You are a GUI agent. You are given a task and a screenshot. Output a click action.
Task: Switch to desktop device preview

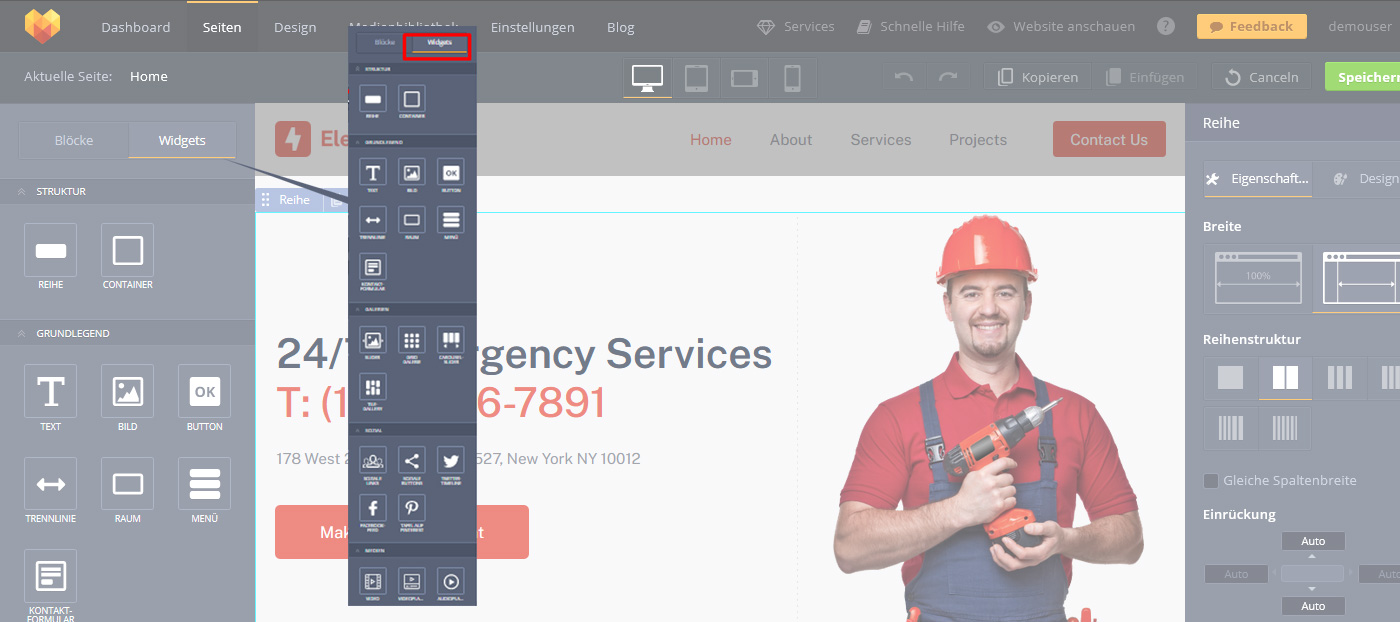[647, 78]
